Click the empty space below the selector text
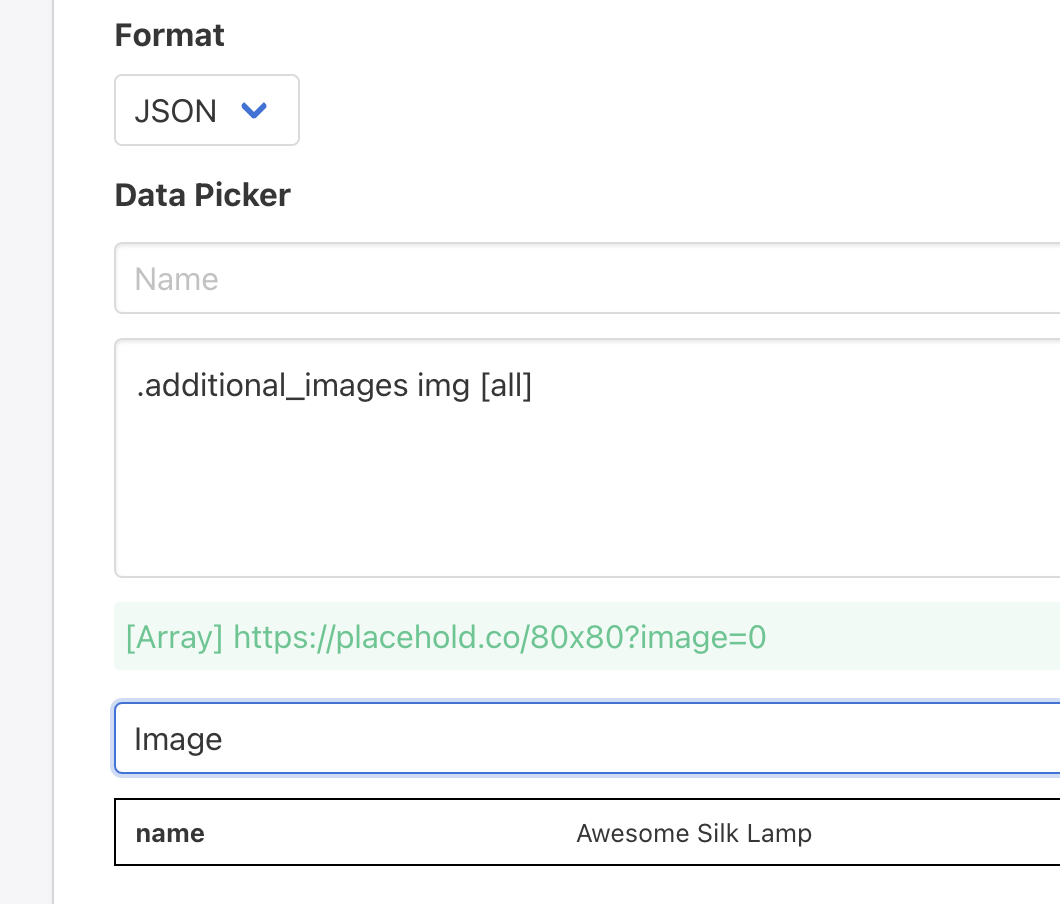Image resolution: width=1060 pixels, height=904 pixels. (x=586, y=500)
